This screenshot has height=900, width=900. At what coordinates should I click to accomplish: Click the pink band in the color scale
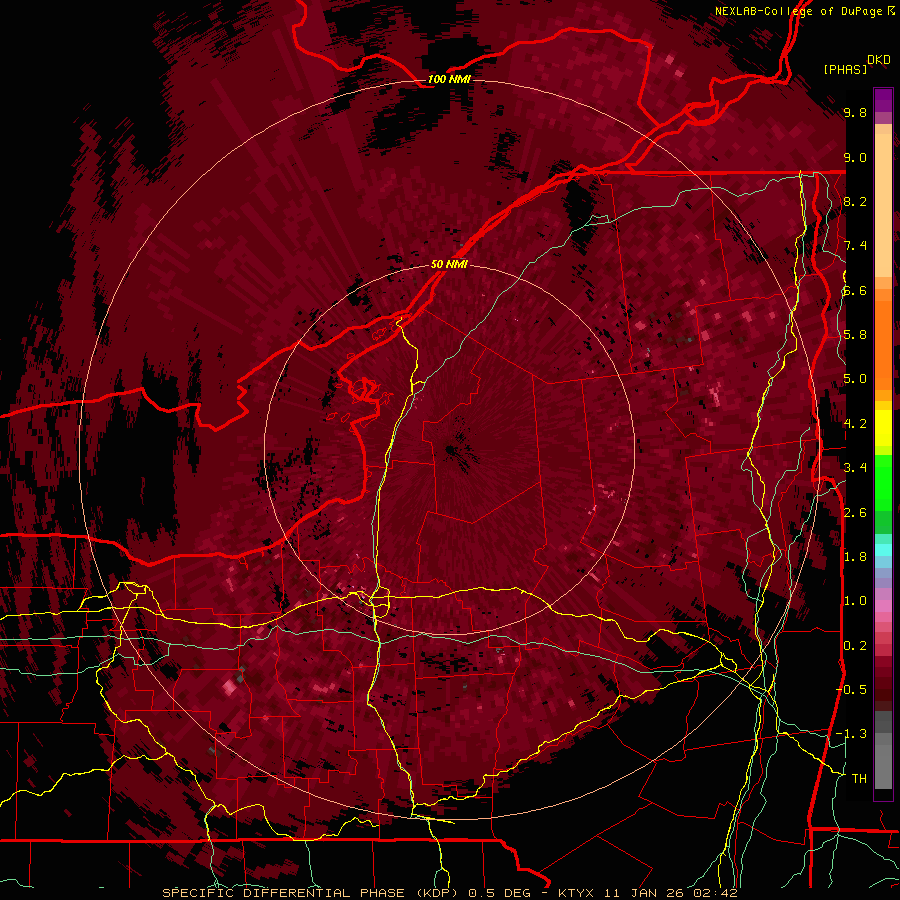point(883,606)
